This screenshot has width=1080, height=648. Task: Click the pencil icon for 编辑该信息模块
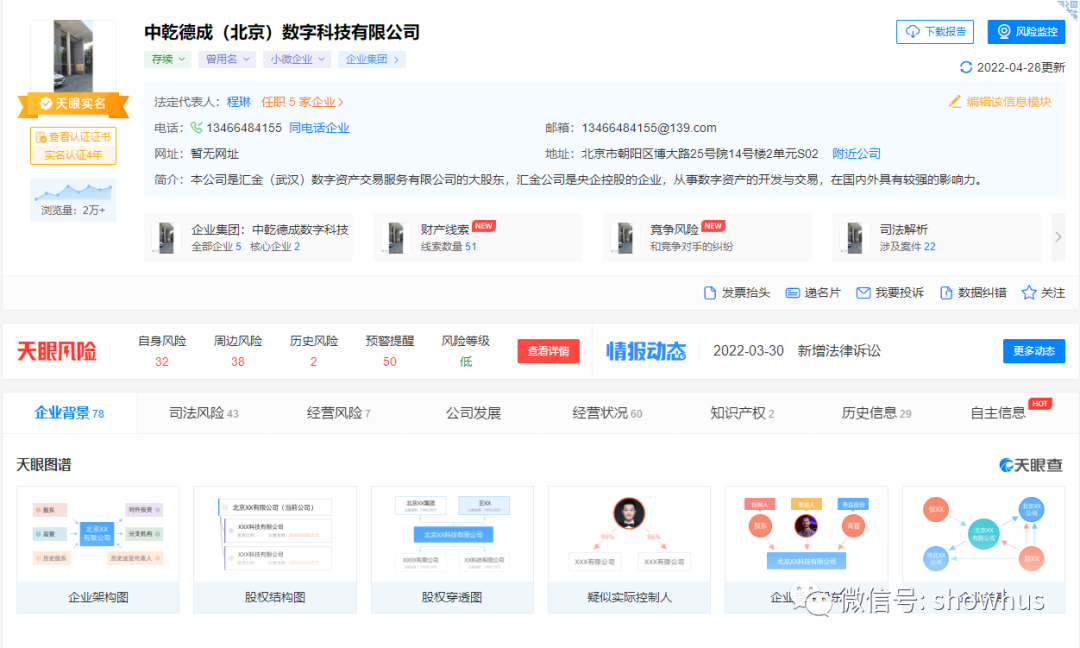pos(955,102)
